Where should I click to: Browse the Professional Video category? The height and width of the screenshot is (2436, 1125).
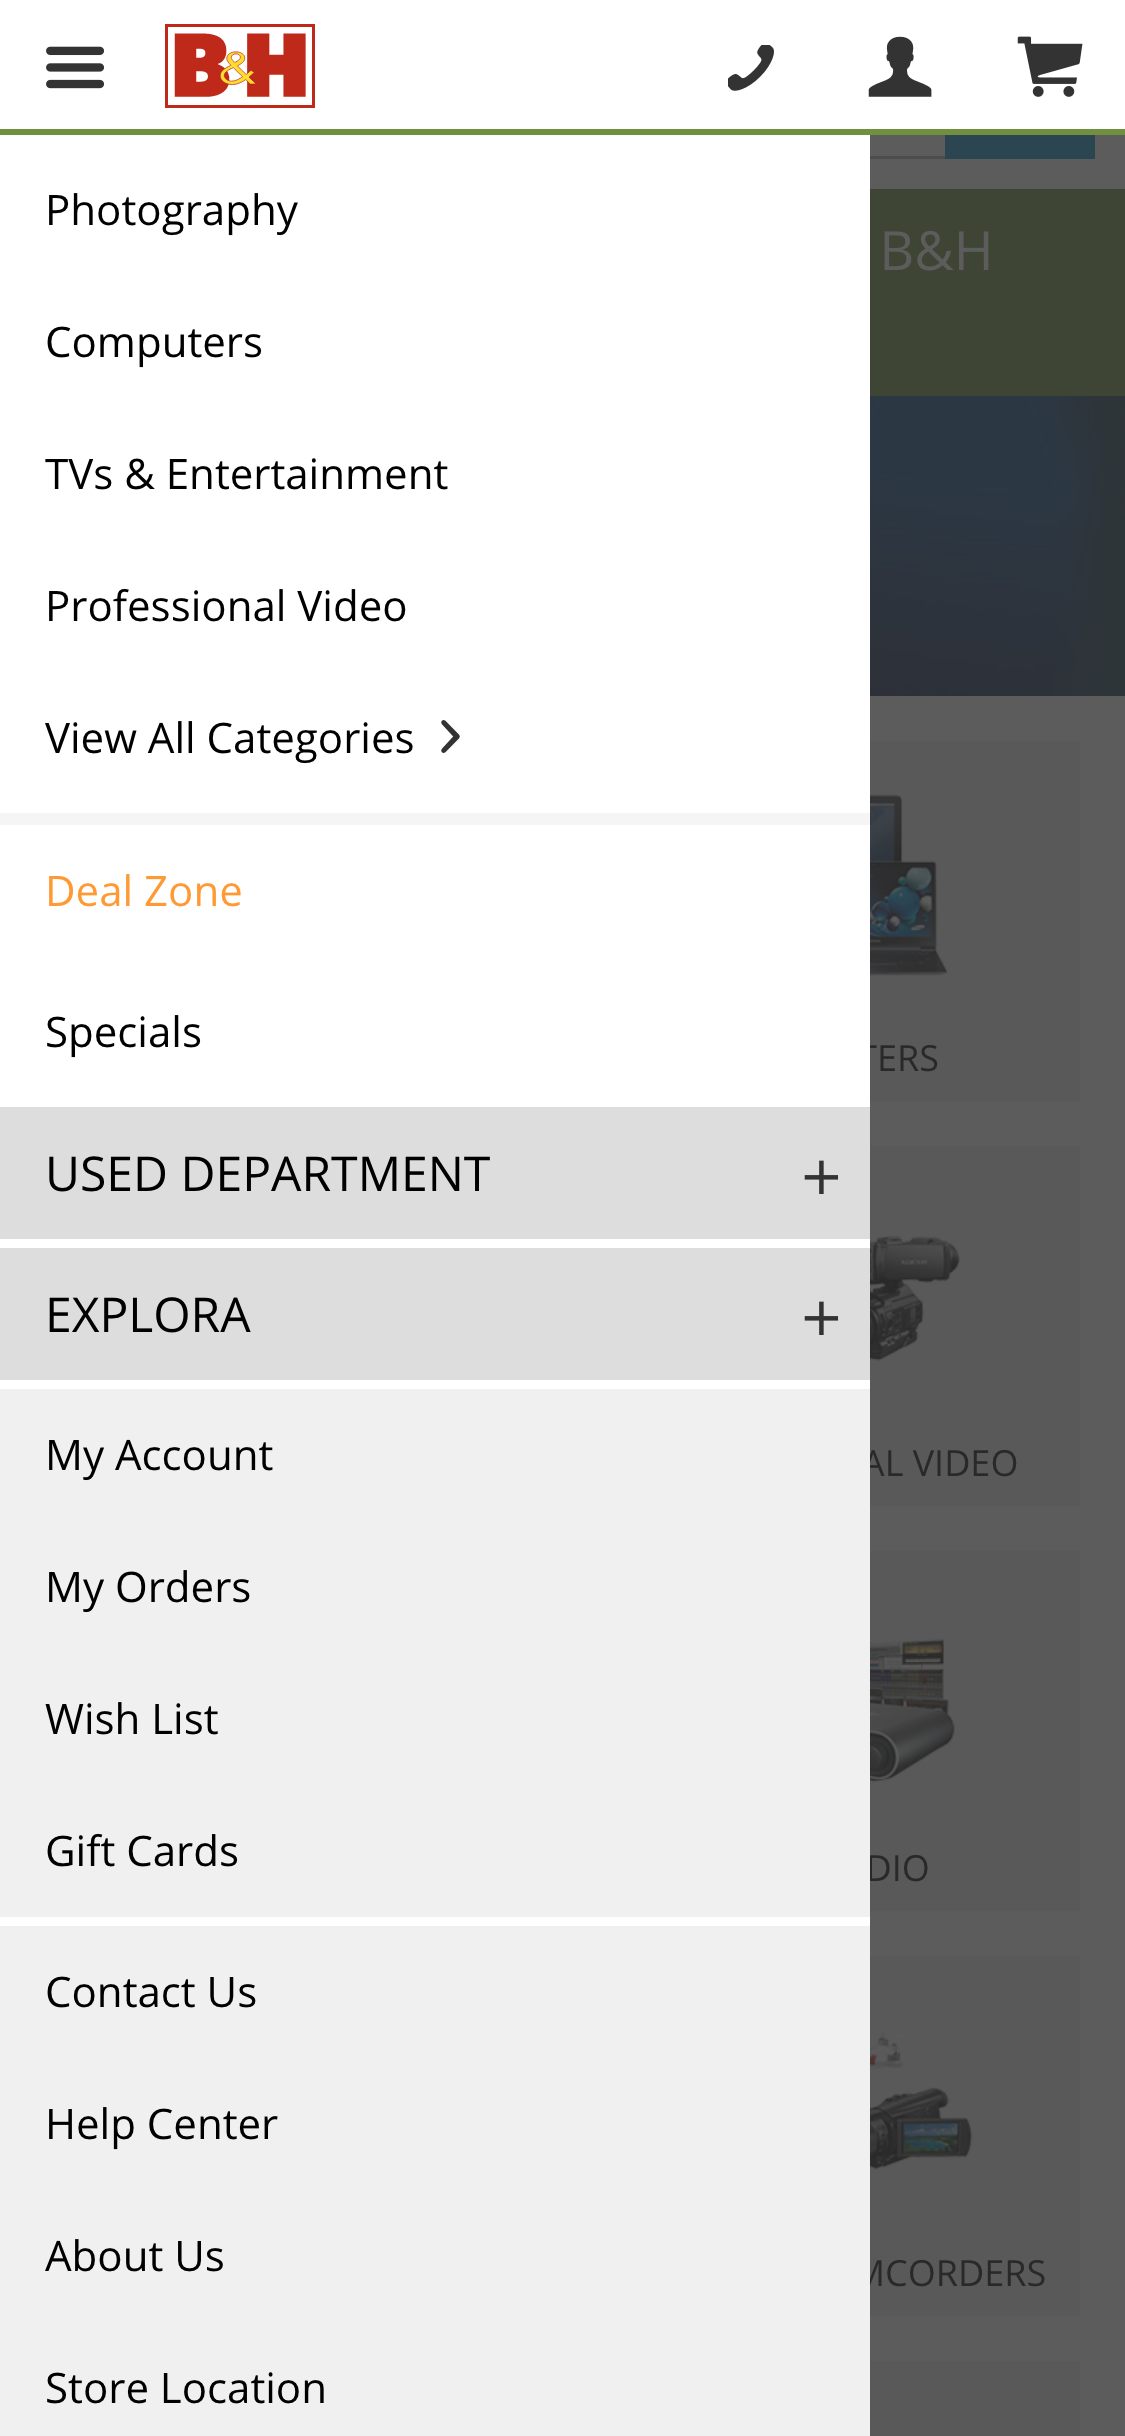click(x=226, y=605)
